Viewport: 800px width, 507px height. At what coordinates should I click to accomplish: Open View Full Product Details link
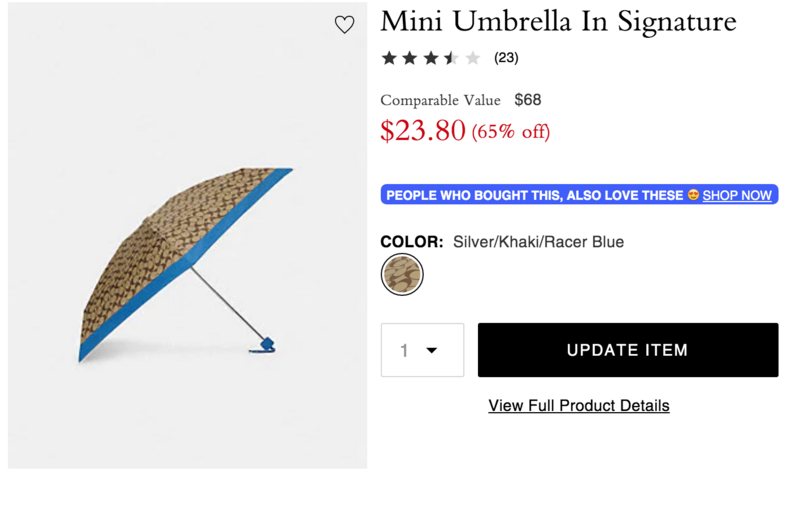579,405
